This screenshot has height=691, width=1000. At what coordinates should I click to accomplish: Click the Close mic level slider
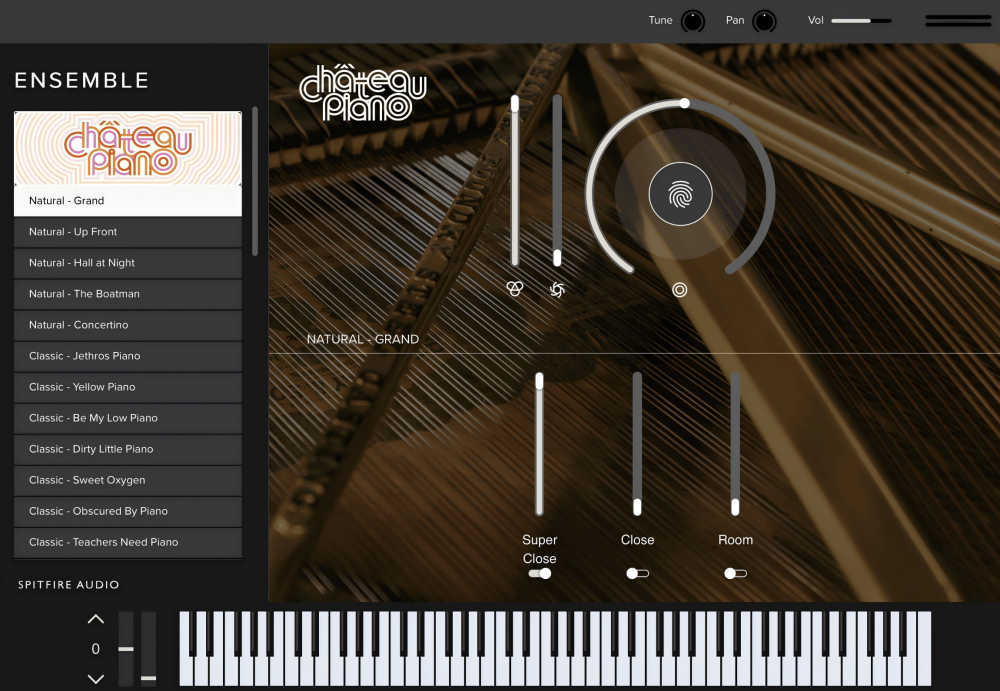click(x=637, y=444)
